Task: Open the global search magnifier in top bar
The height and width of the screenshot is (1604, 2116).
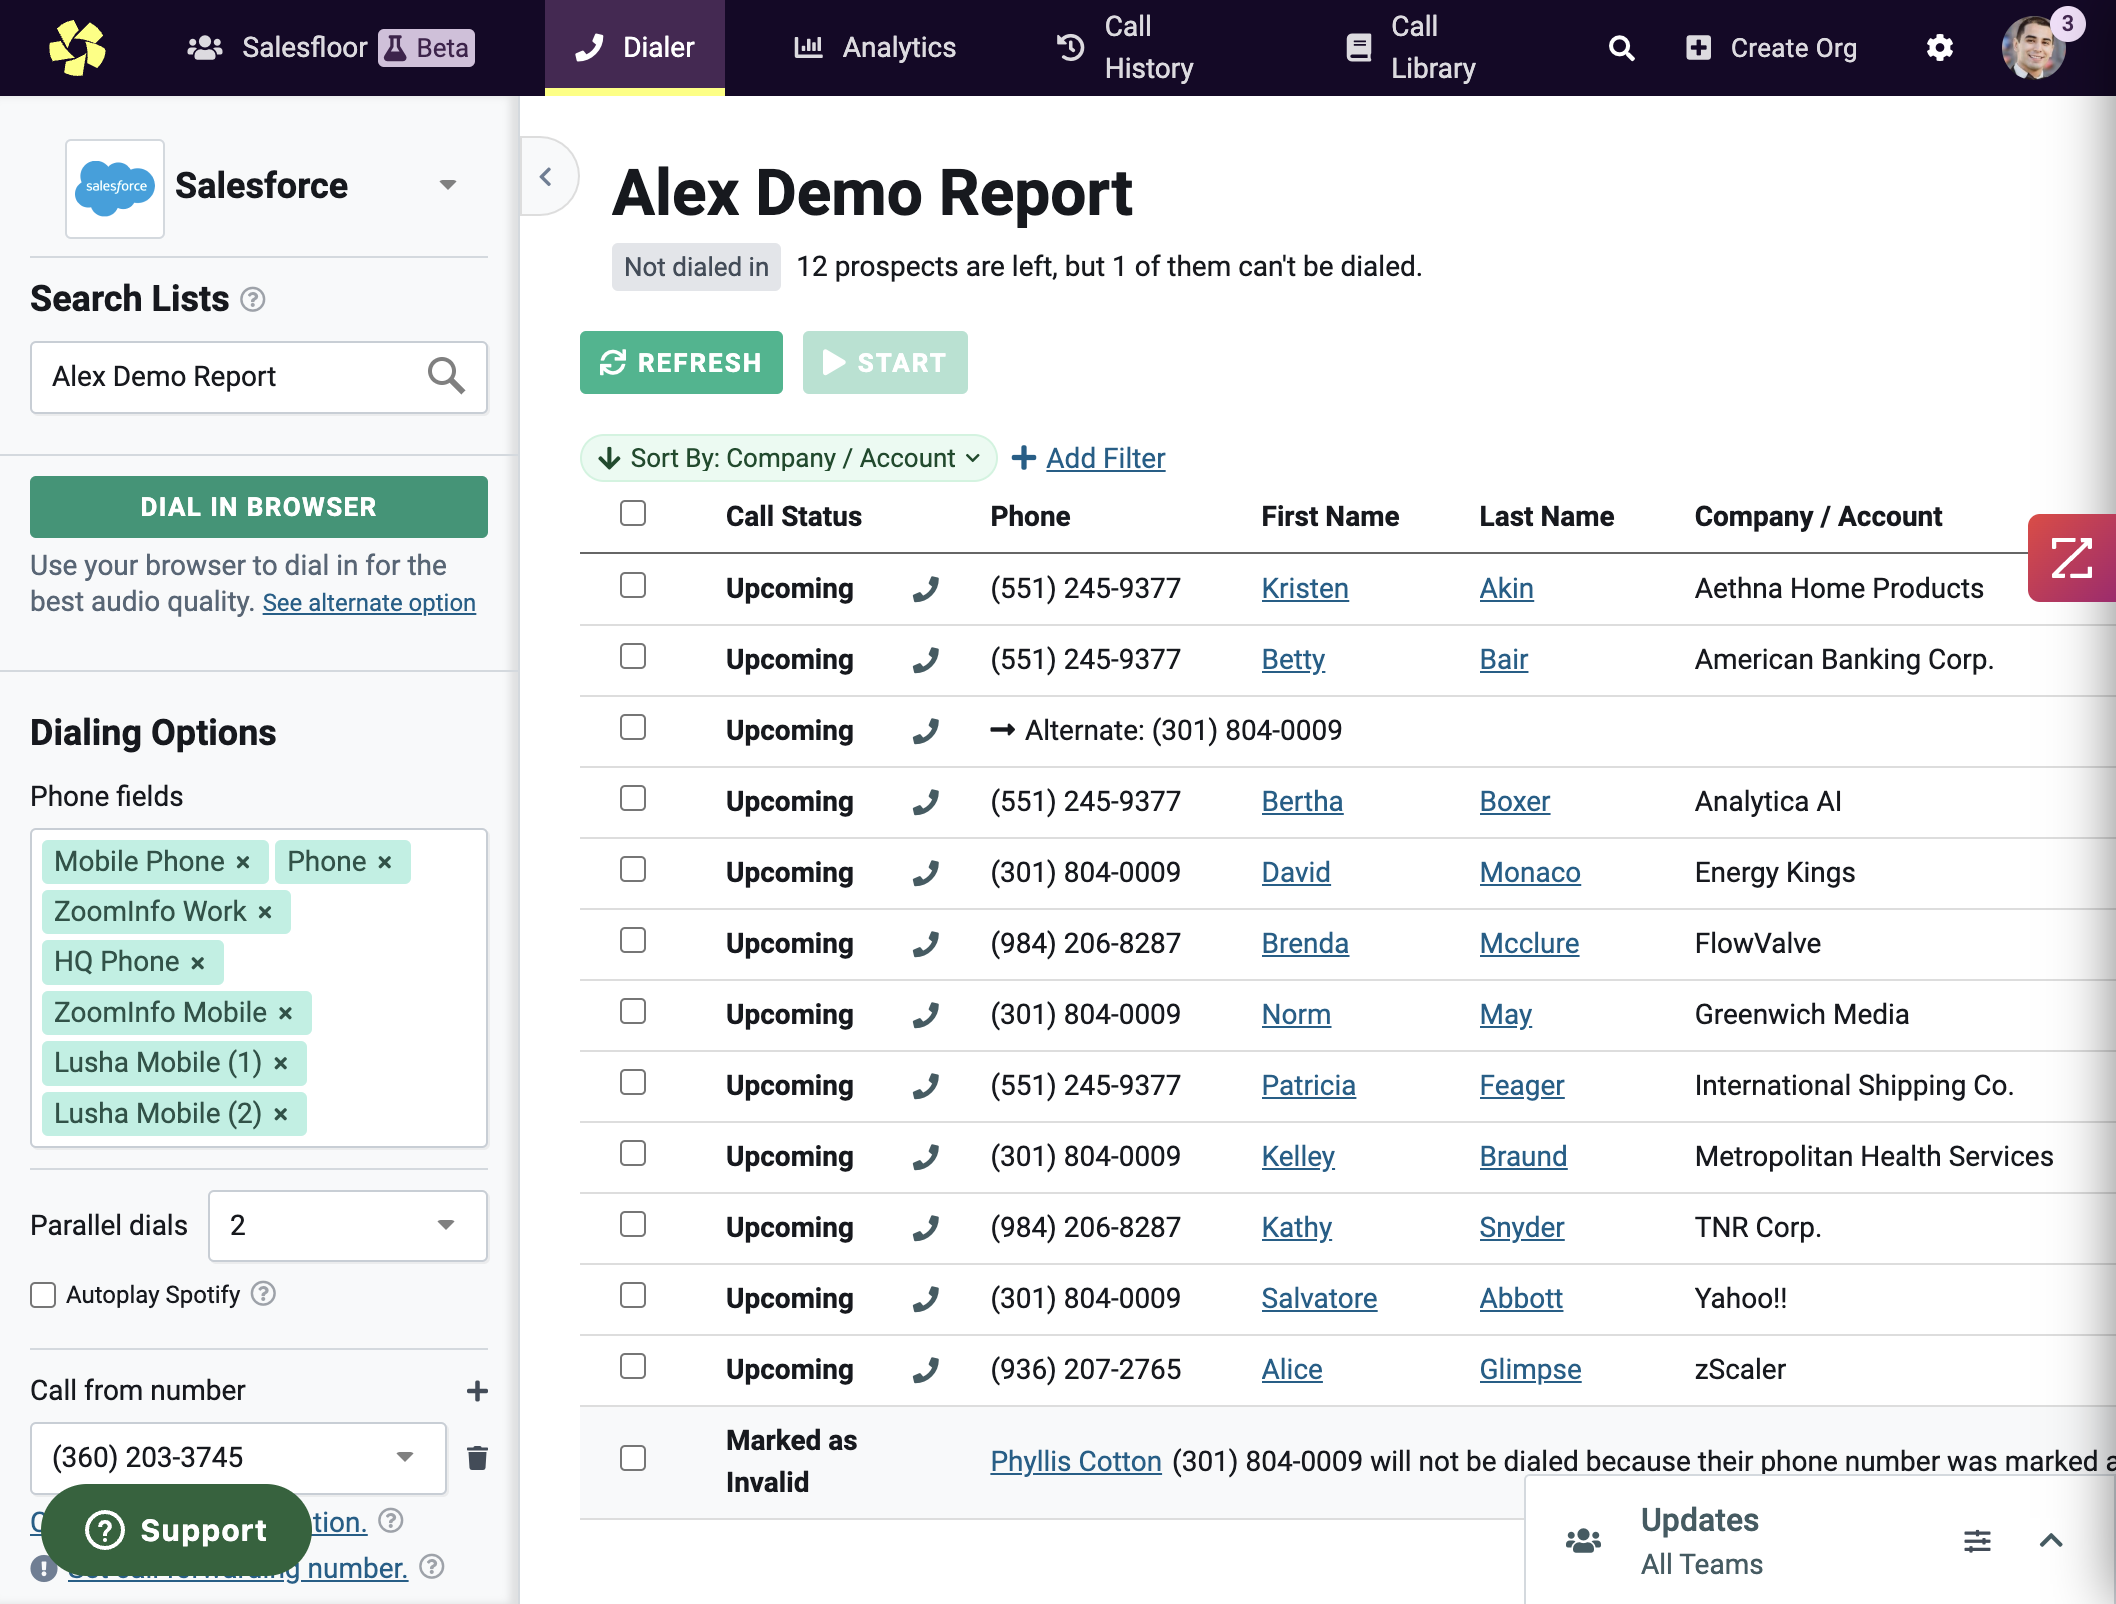Action: 1621,48
